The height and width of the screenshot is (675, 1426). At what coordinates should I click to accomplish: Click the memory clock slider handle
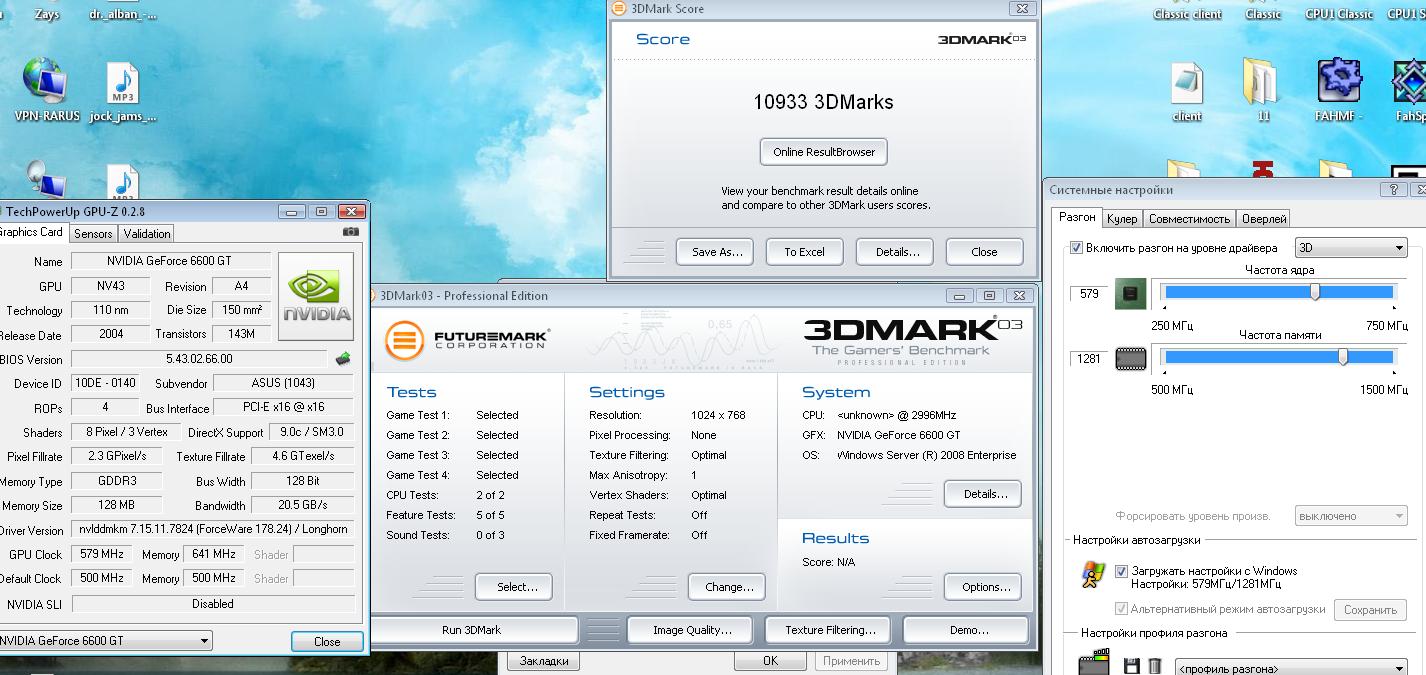(1342, 357)
